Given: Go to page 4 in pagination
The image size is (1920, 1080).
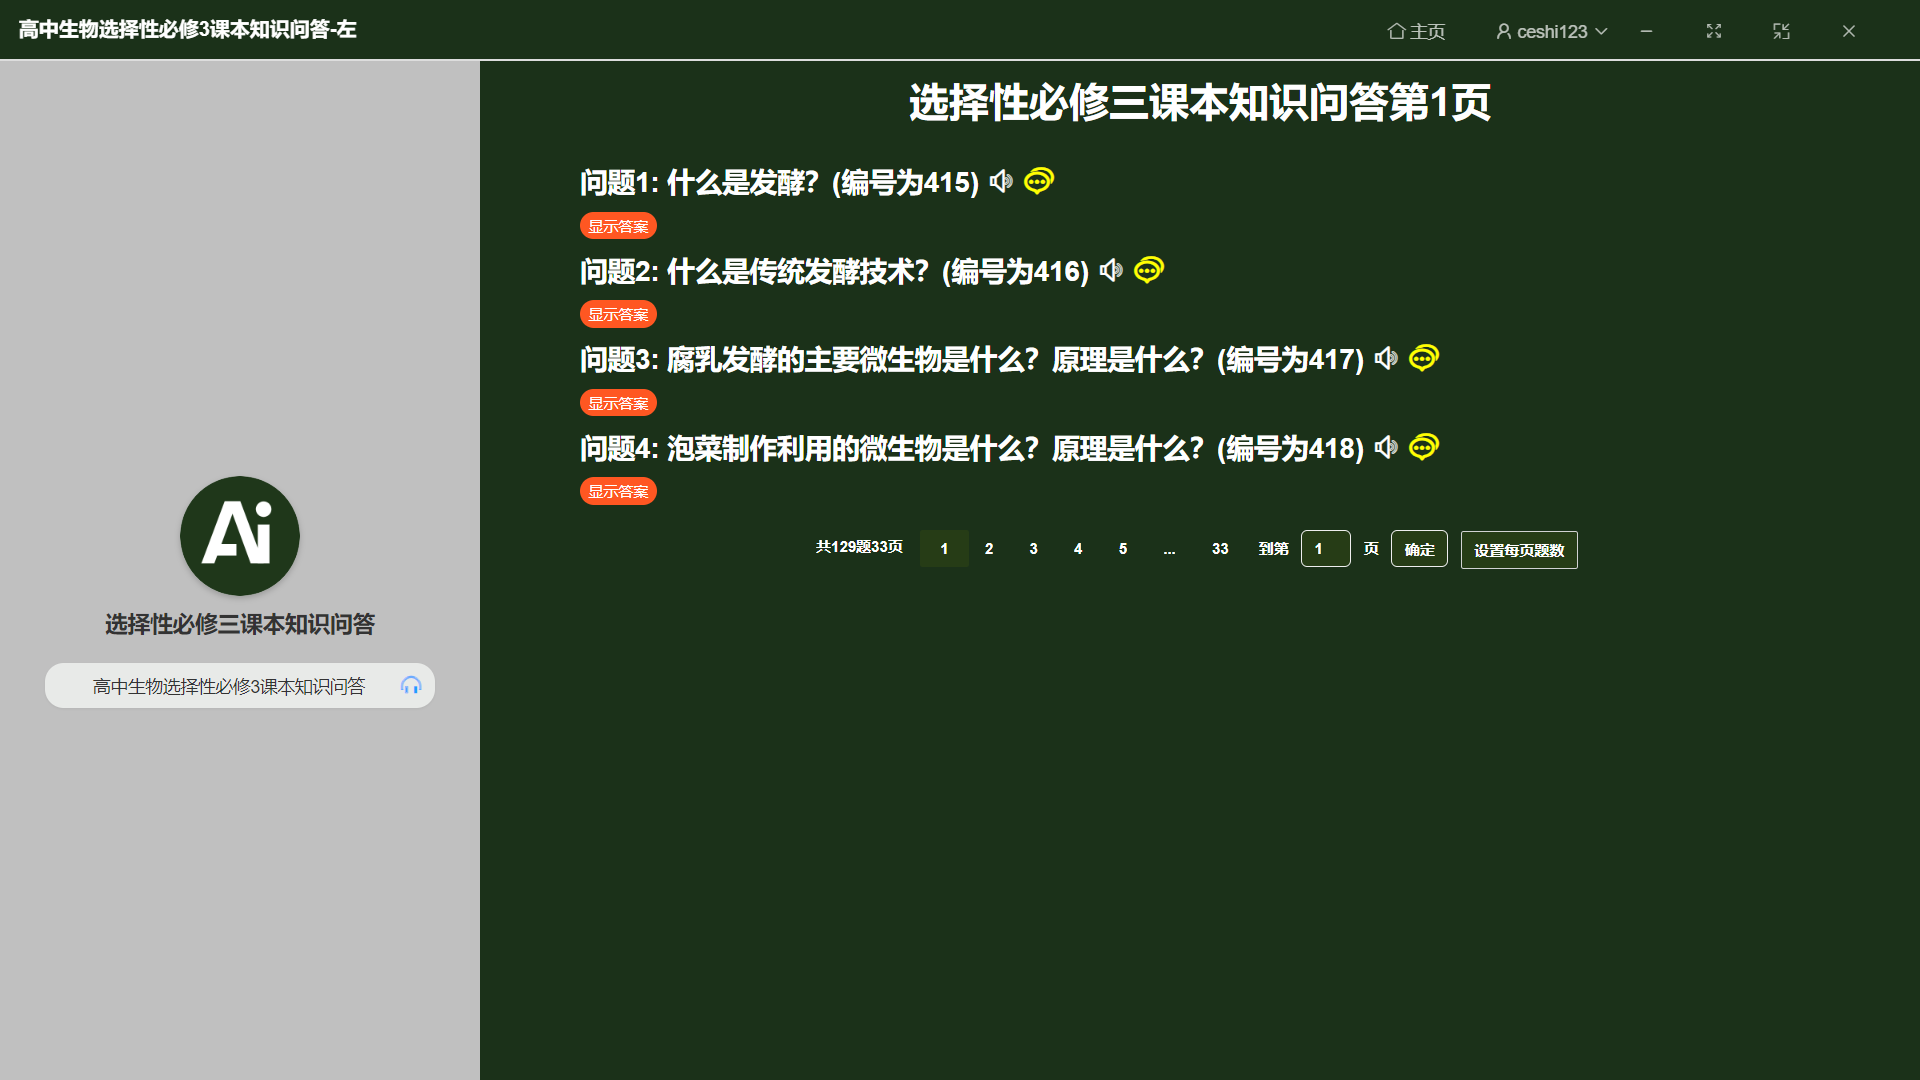Looking at the screenshot, I should coord(1078,549).
